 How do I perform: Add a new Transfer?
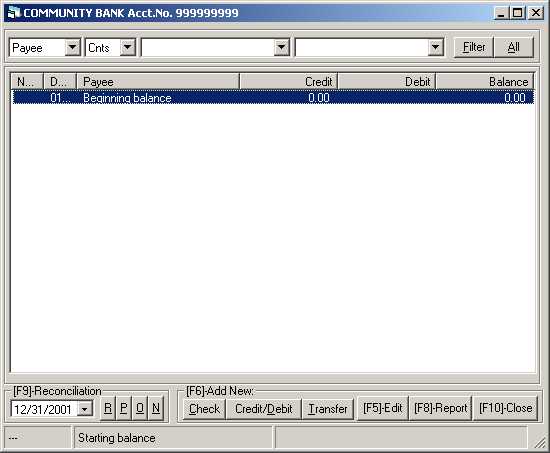point(328,409)
